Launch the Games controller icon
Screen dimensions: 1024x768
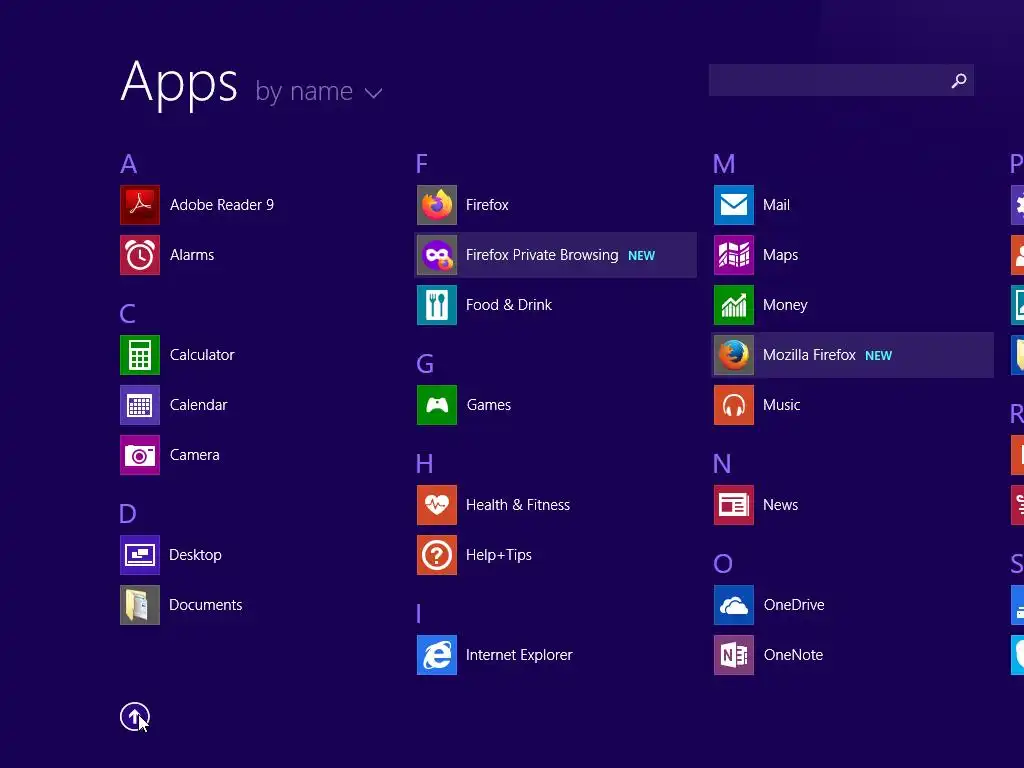(x=437, y=405)
